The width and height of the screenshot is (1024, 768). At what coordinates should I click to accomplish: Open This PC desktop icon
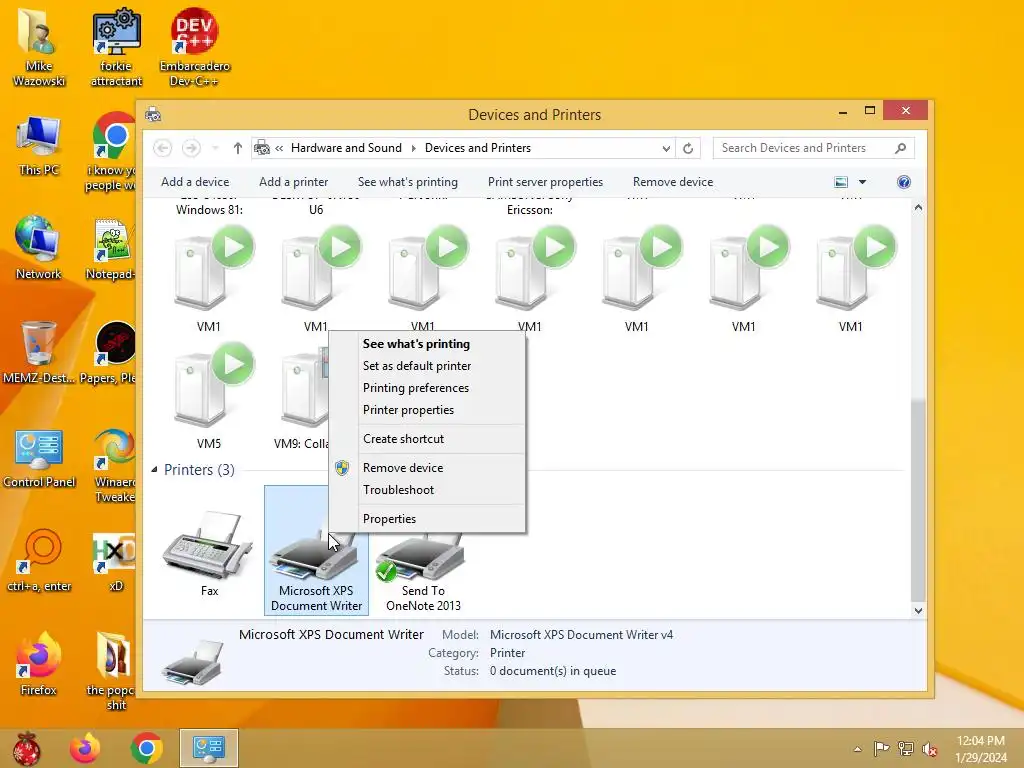tap(39, 145)
